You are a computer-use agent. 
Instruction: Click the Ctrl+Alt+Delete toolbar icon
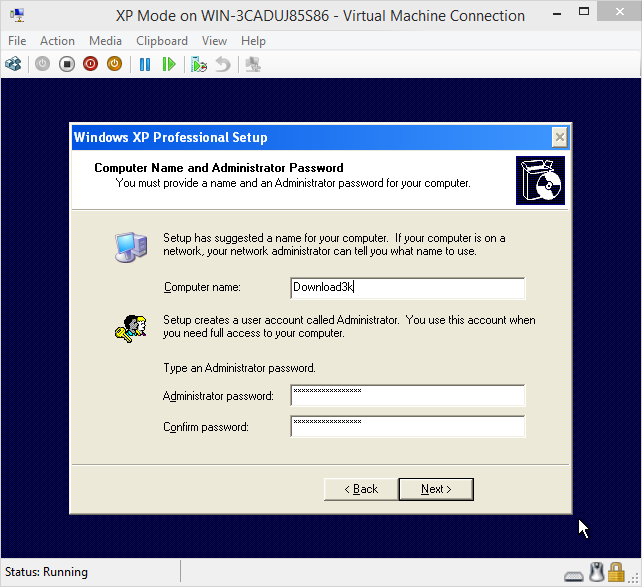pos(13,64)
